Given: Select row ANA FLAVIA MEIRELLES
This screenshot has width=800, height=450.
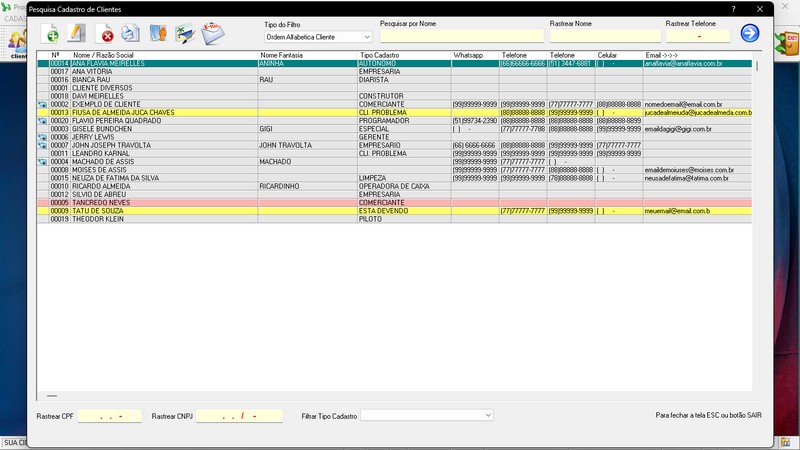Looking at the screenshot, I should pos(394,64).
